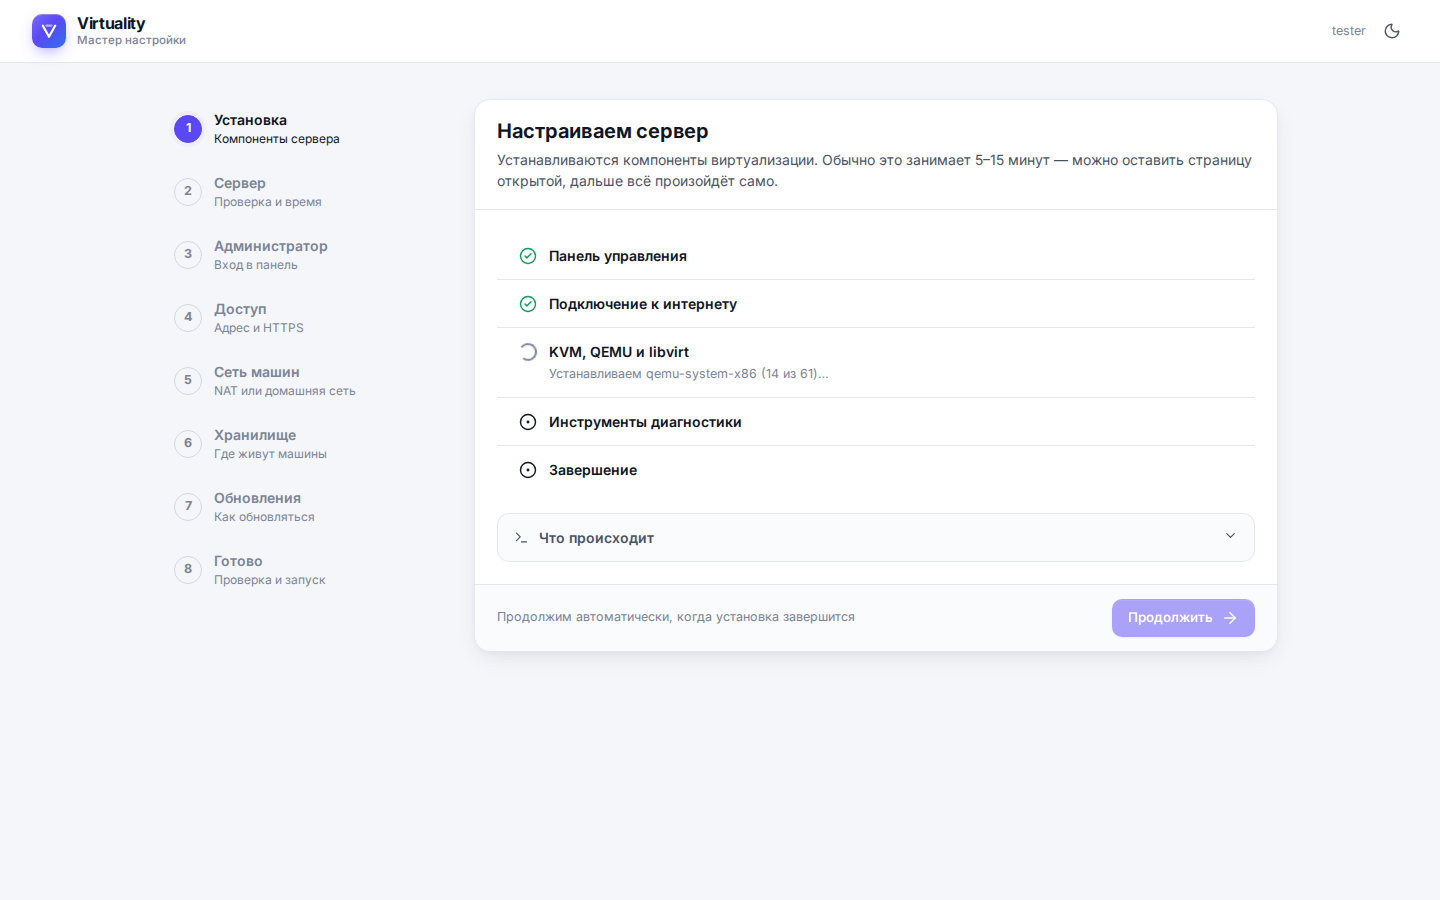Click the Virtuality logo icon

pos(49,31)
